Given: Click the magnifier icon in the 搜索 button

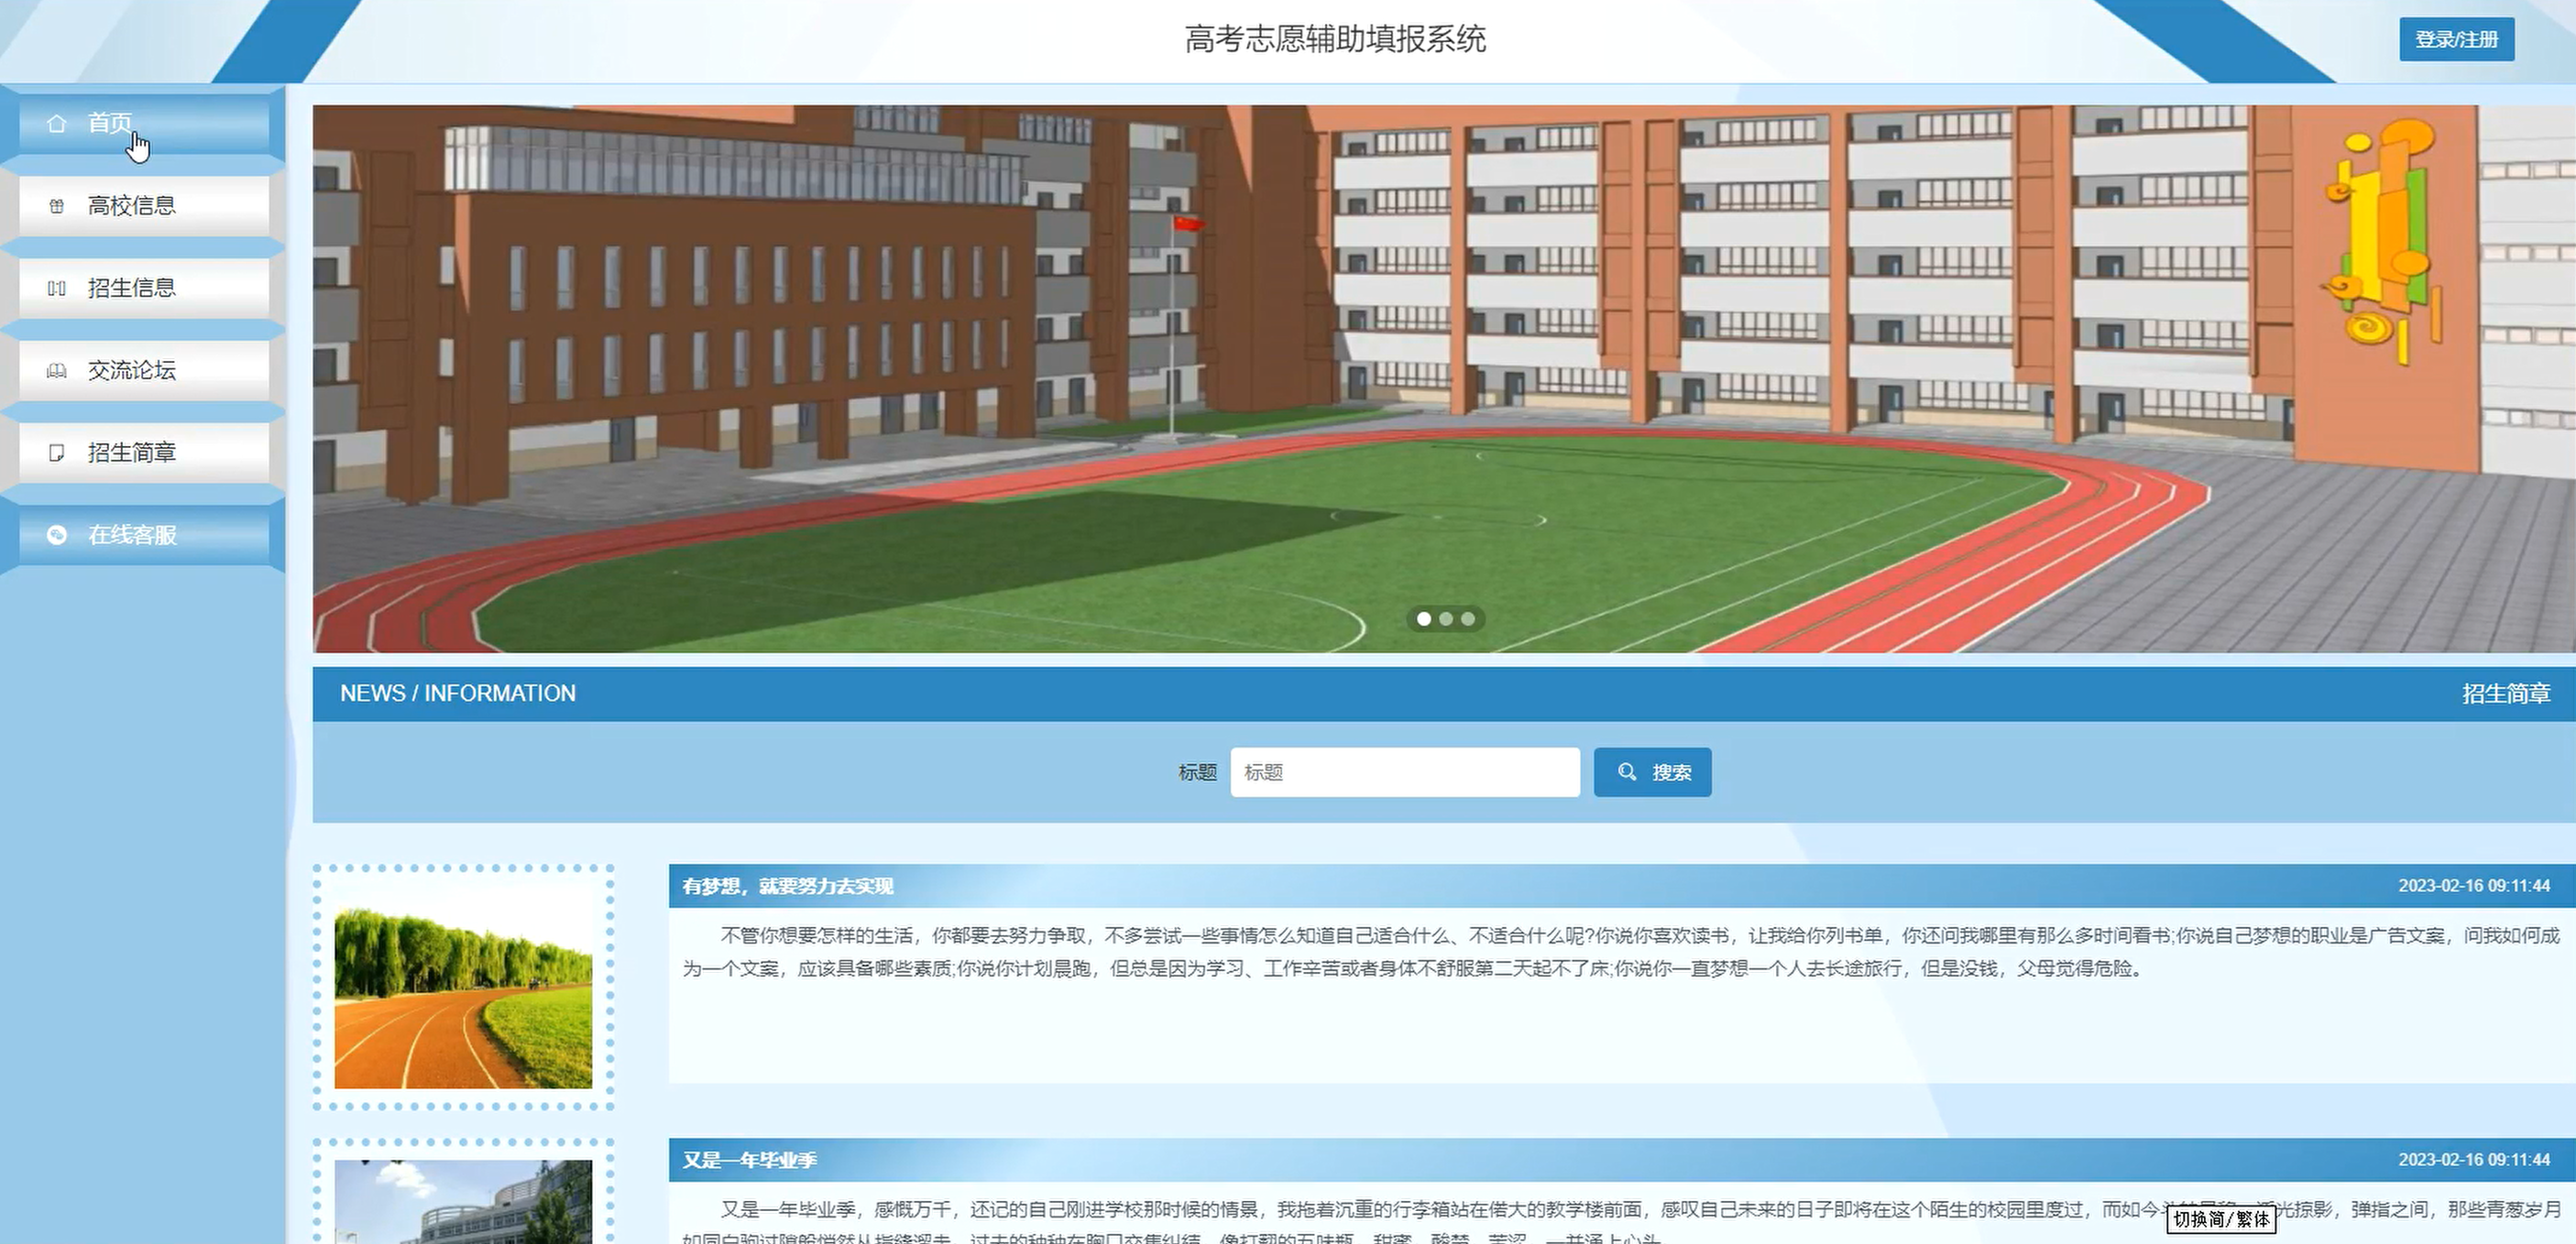Looking at the screenshot, I should point(1627,772).
